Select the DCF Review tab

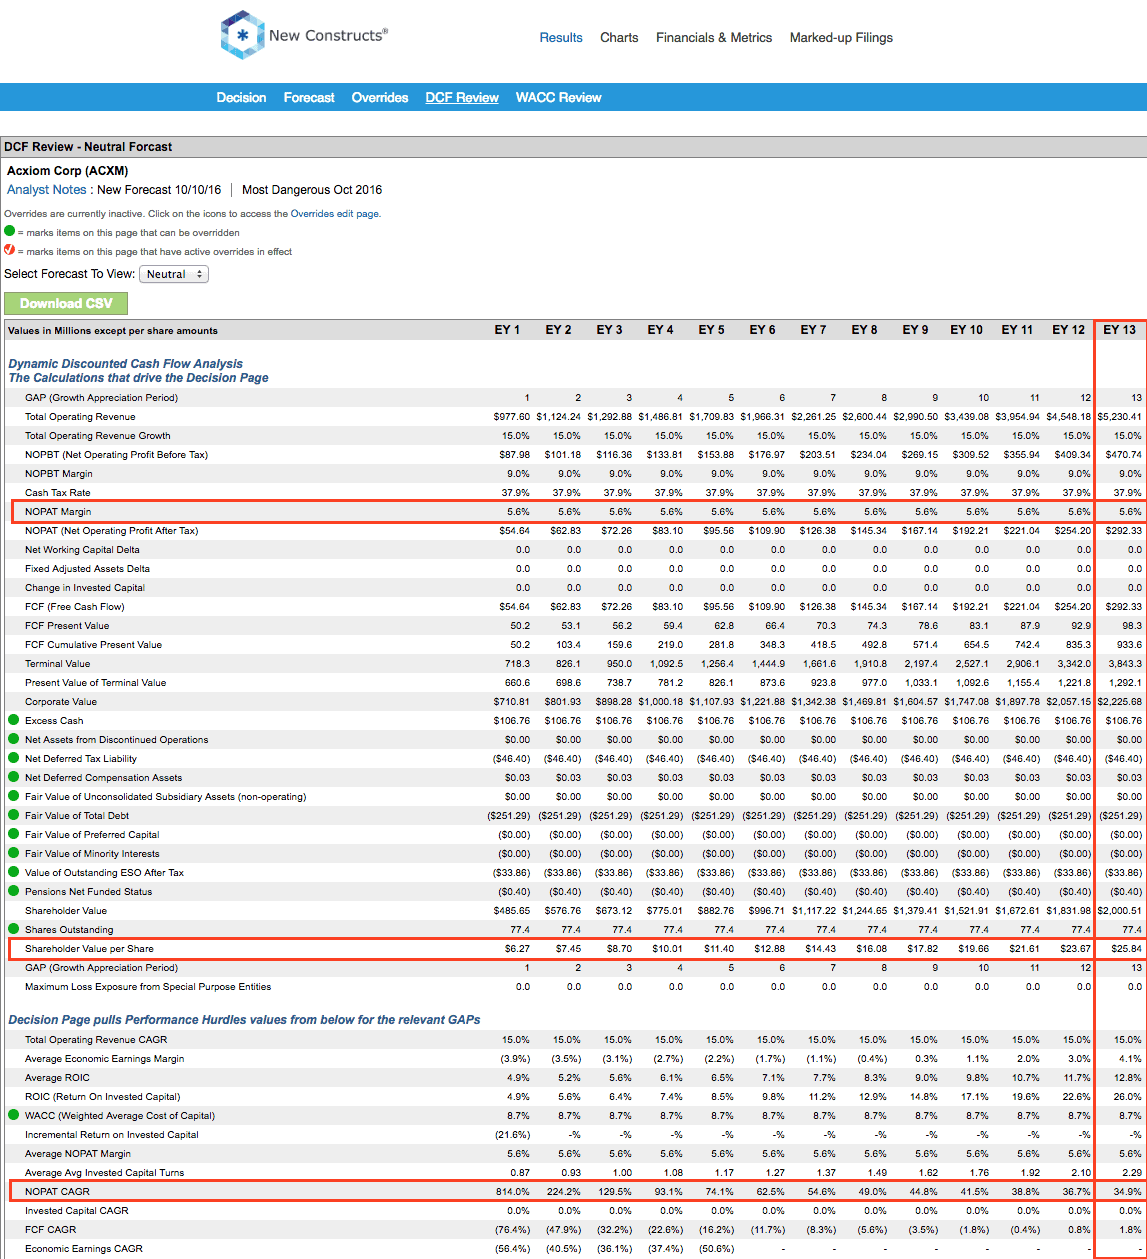[x=462, y=97]
